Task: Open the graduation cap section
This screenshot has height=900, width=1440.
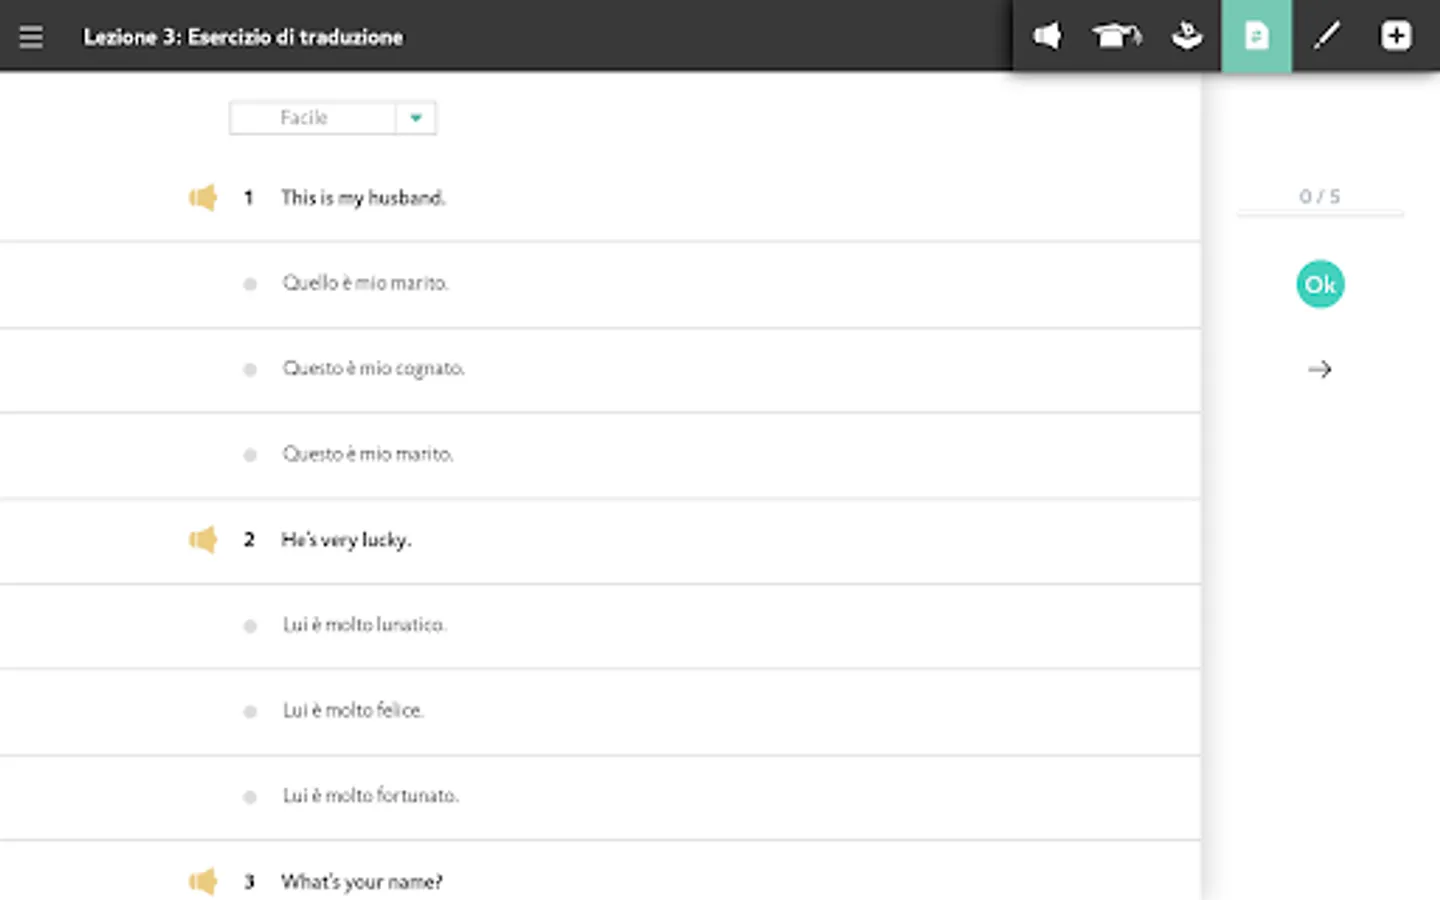Action: [1116, 37]
